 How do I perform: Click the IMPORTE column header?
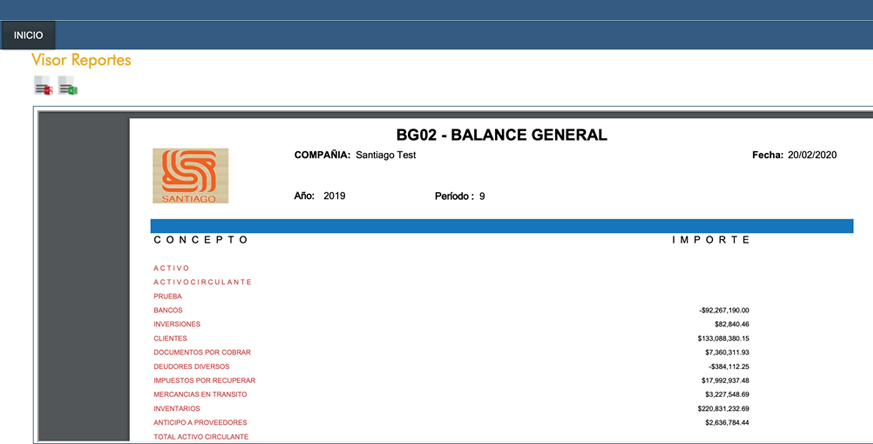click(x=711, y=240)
